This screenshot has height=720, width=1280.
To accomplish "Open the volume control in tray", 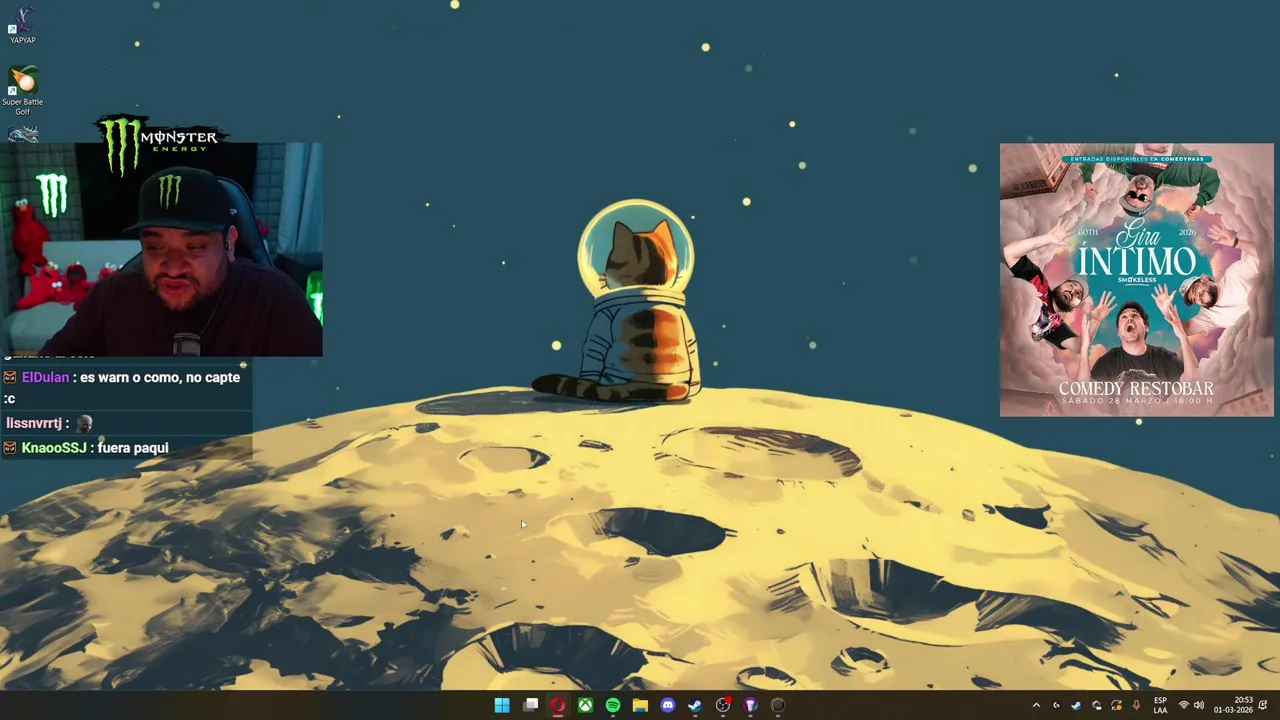I will (1199, 705).
